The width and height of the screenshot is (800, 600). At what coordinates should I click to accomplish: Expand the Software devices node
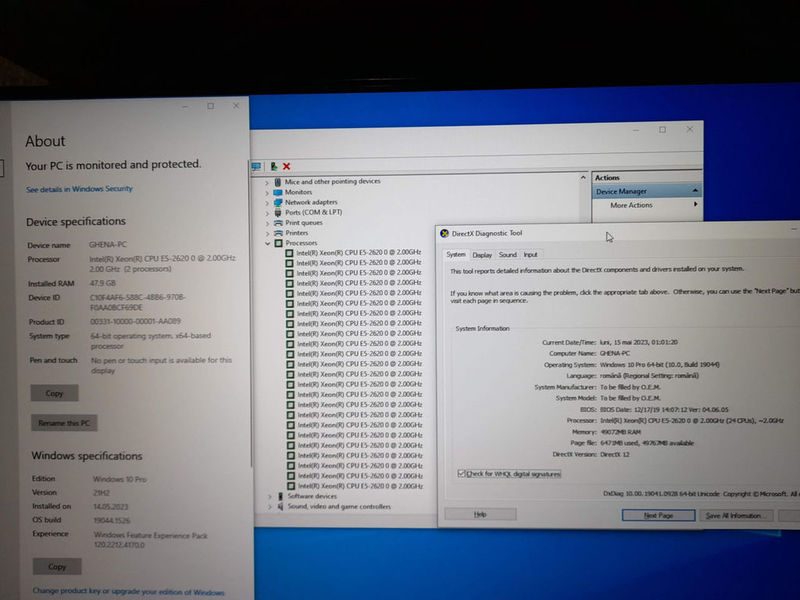coord(270,496)
